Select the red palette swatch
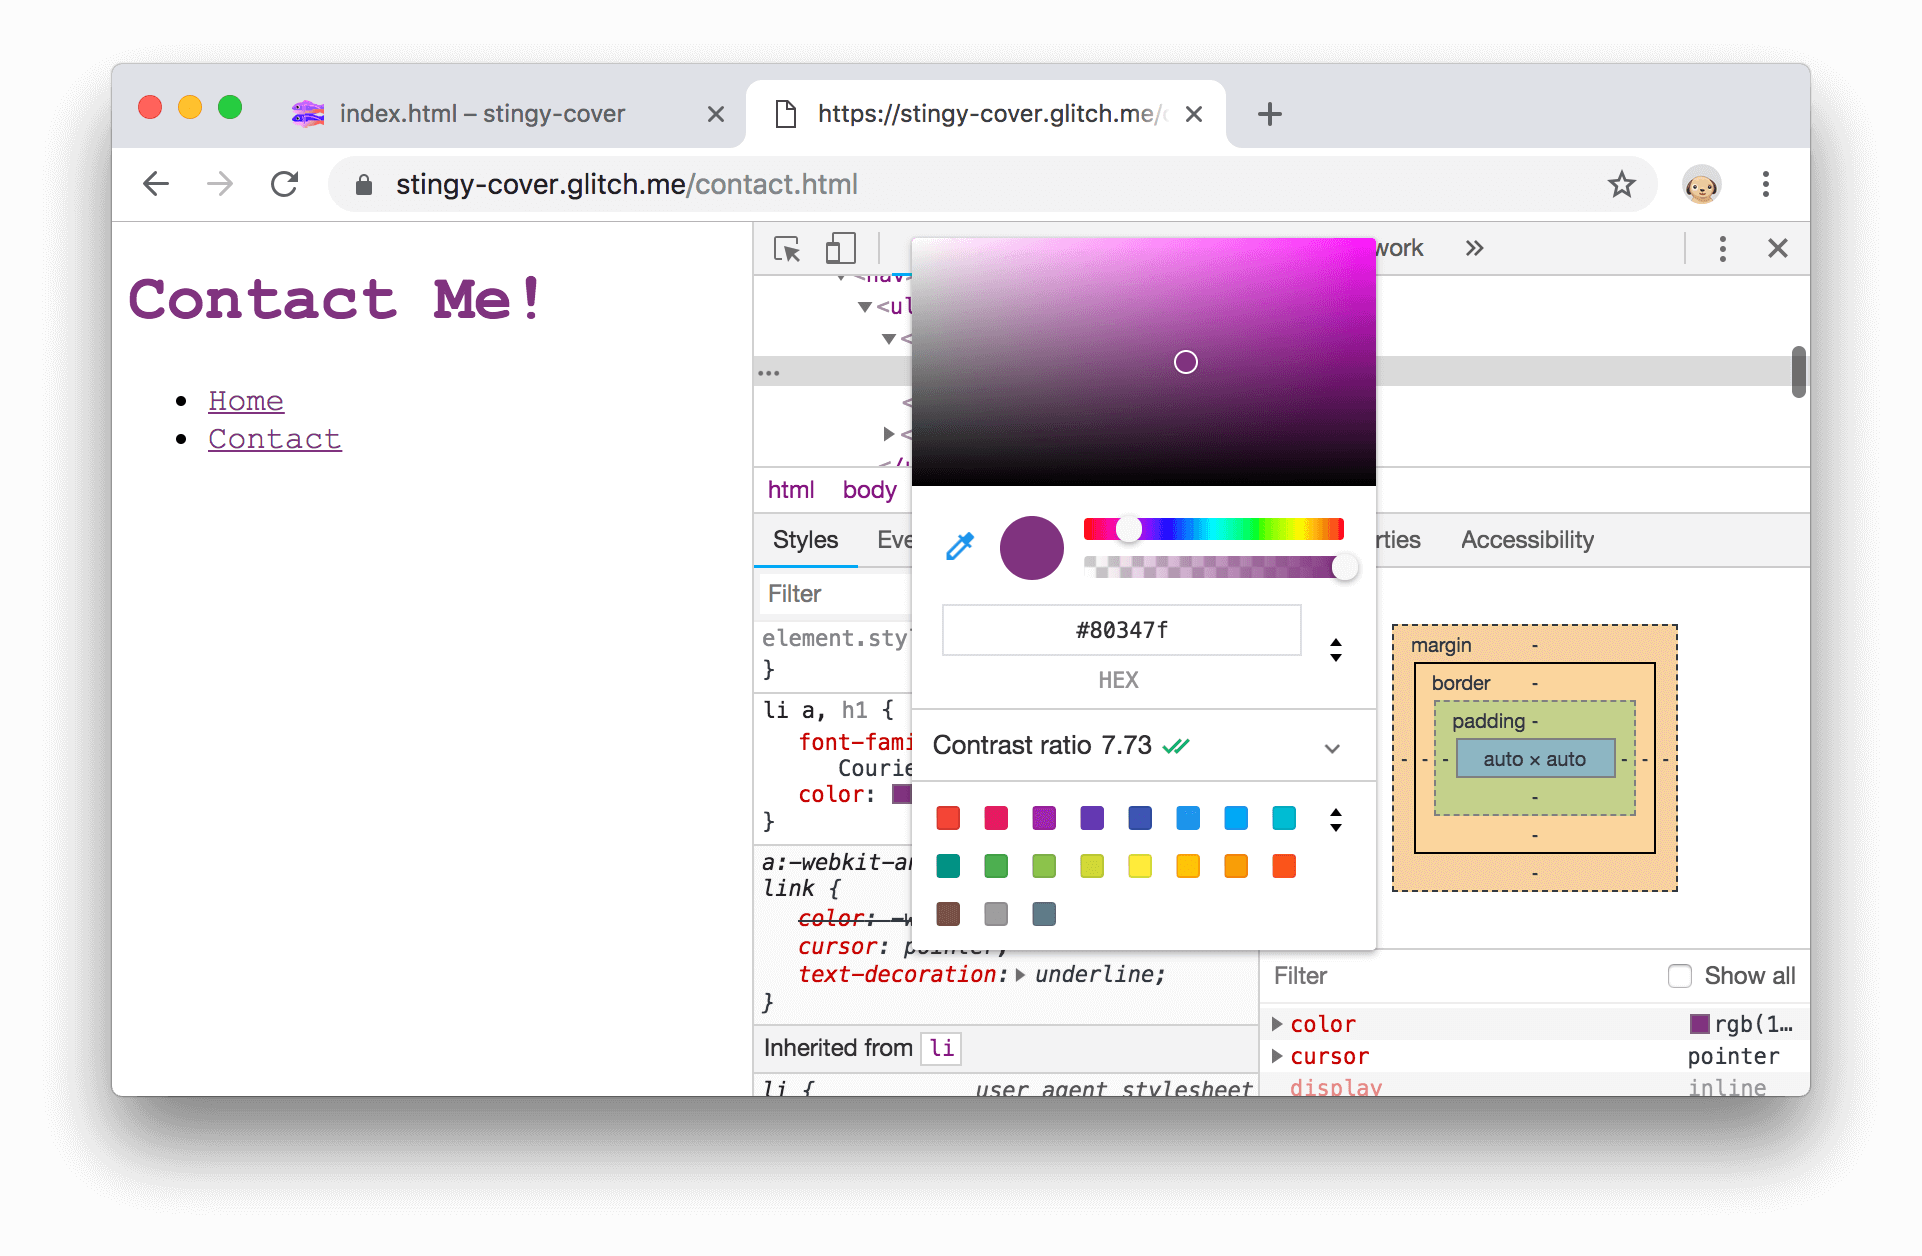Image resolution: width=1922 pixels, height=1256 pixels. pos(948,818)
